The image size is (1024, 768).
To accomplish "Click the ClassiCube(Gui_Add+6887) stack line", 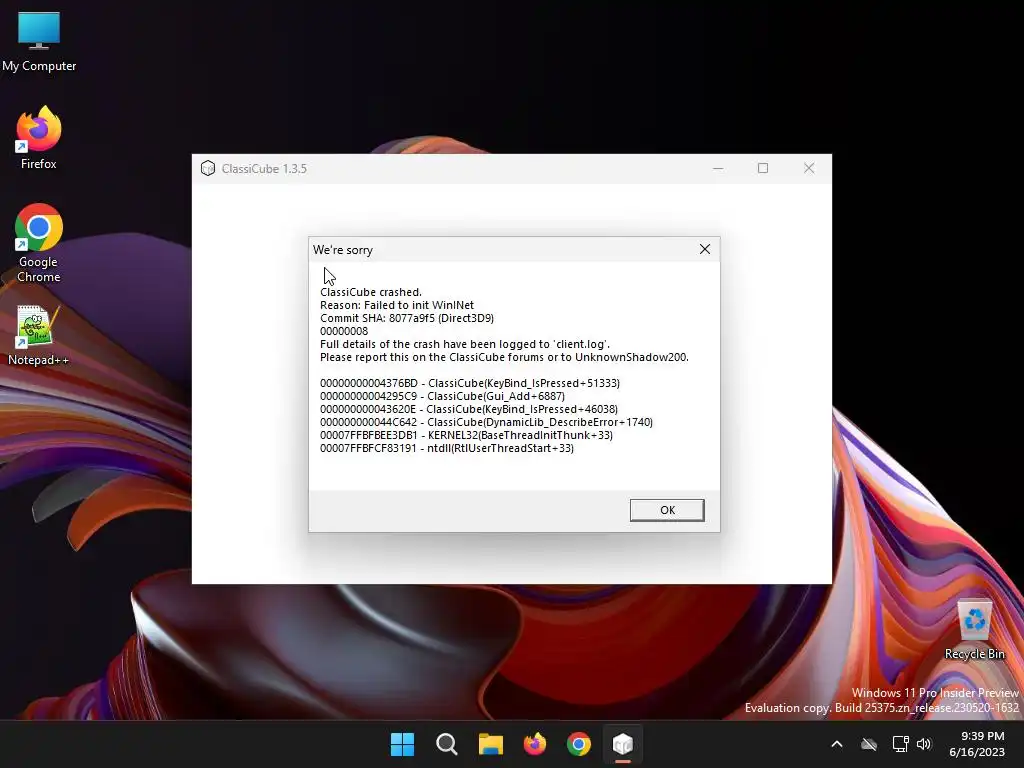I will pos(442,396).
